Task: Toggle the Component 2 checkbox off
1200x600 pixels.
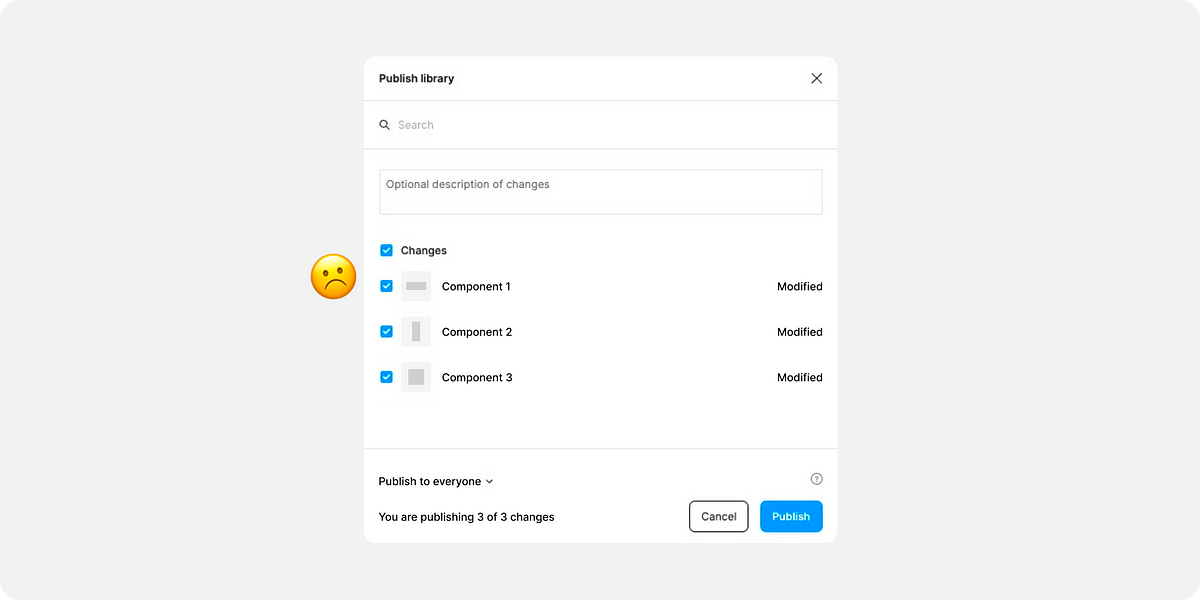Action: click(386, 331)
